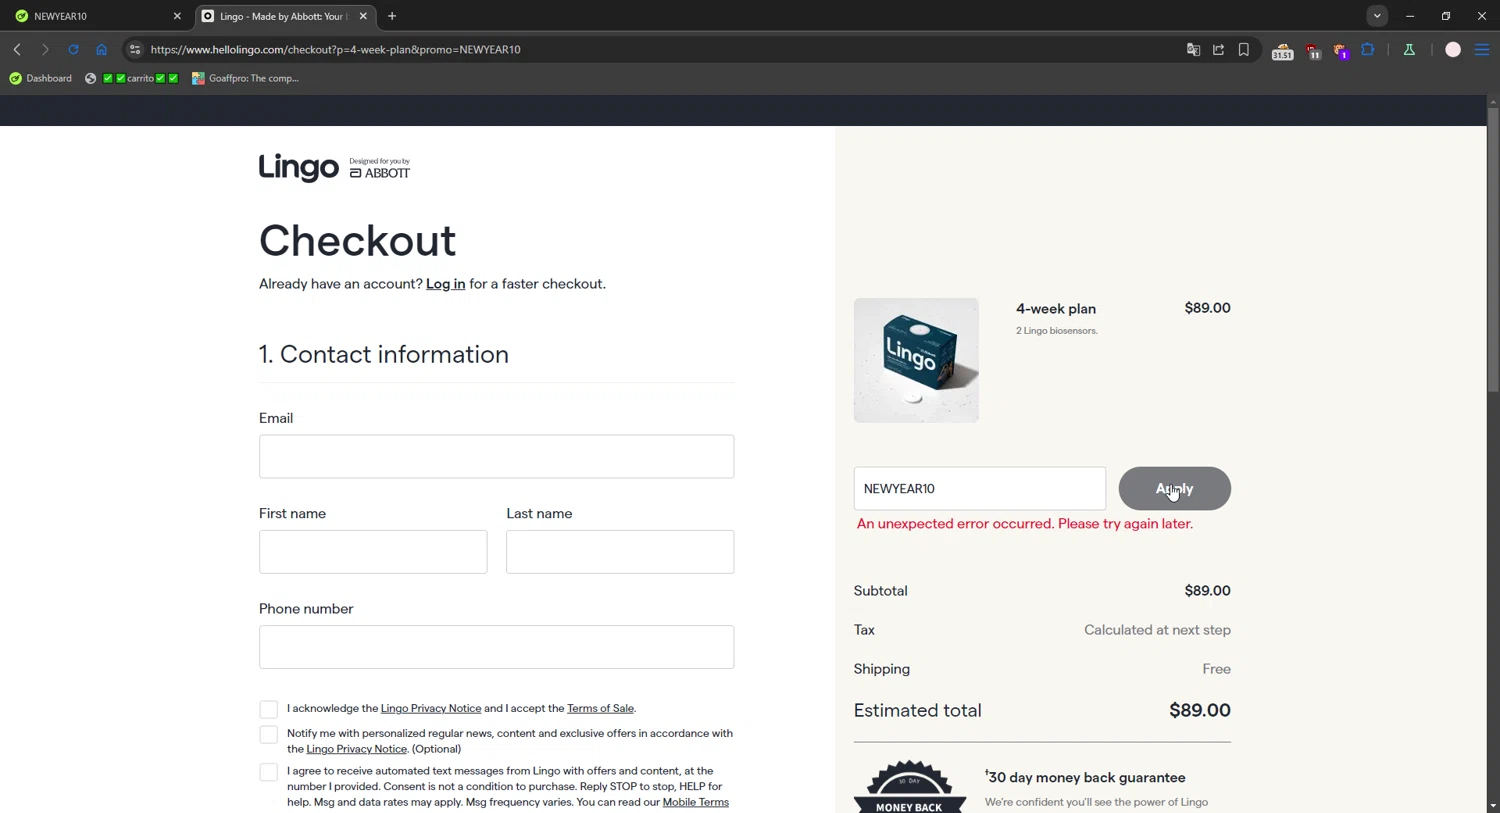Click the browser forward arrow
Screen dimensions: 1500x813
[x=45, y=50]
